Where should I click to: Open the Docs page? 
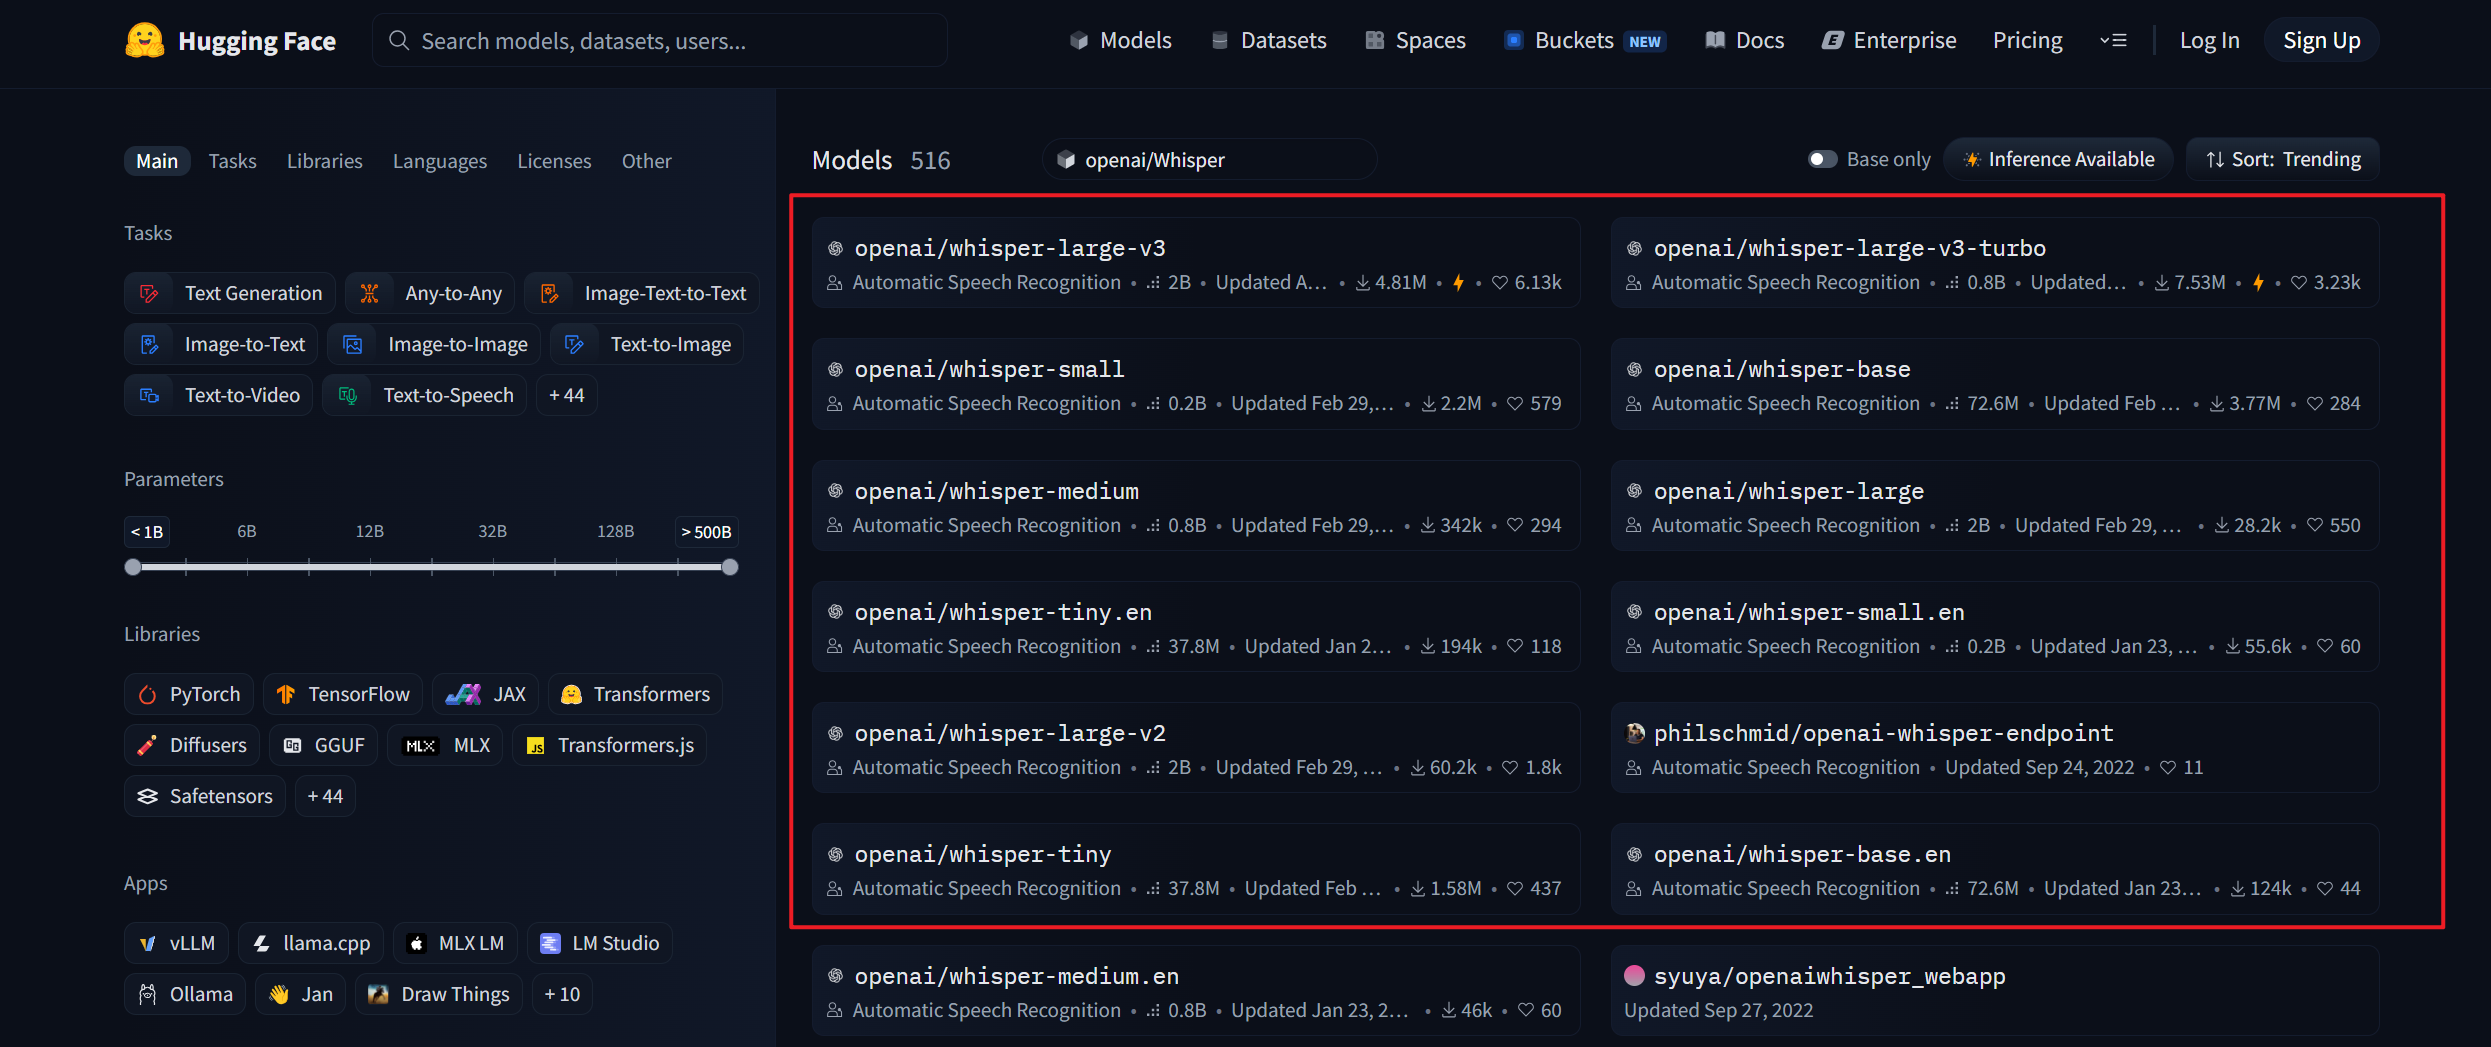1745,40
